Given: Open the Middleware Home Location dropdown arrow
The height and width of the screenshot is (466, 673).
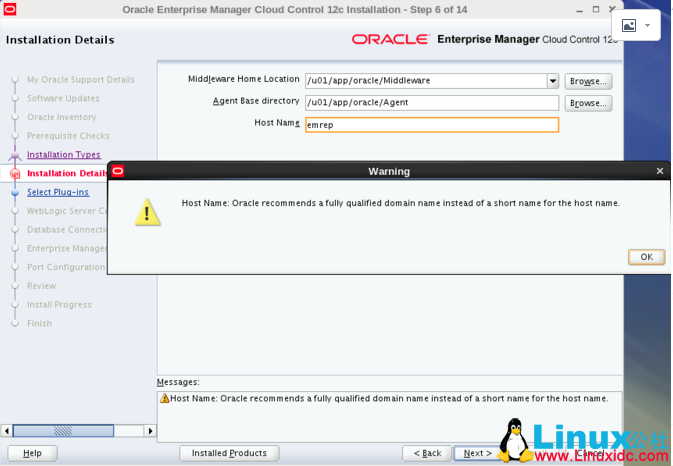Looking at the screenshot, I should point(553,81).
